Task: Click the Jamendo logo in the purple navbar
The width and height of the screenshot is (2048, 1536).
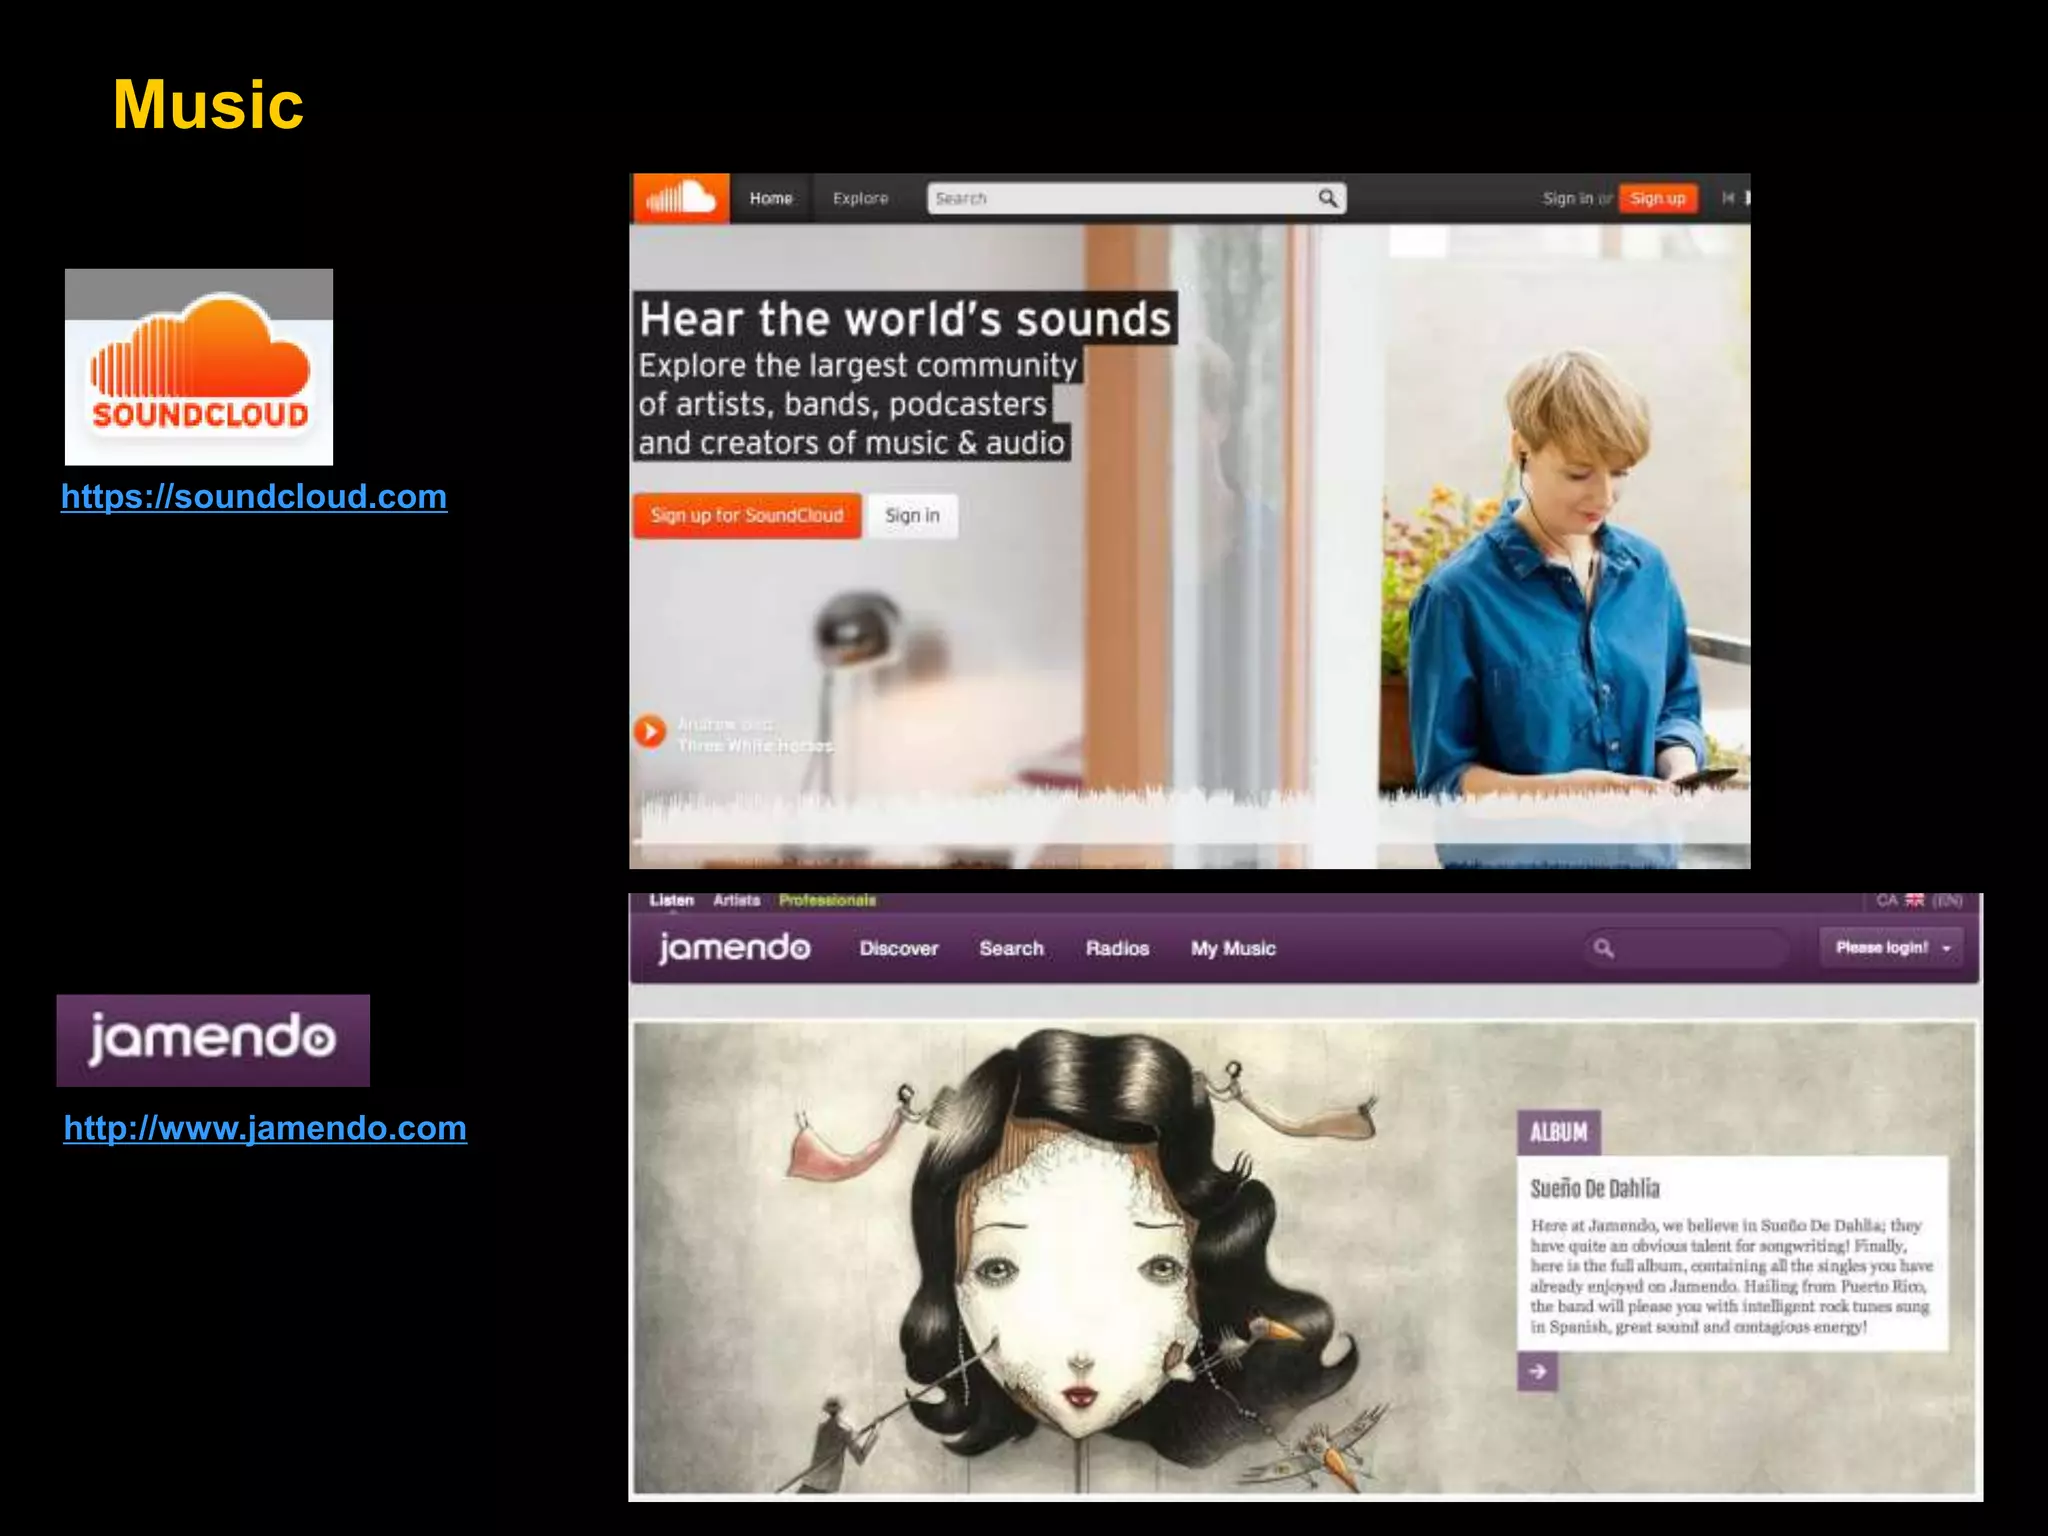Action: point(734,947)
